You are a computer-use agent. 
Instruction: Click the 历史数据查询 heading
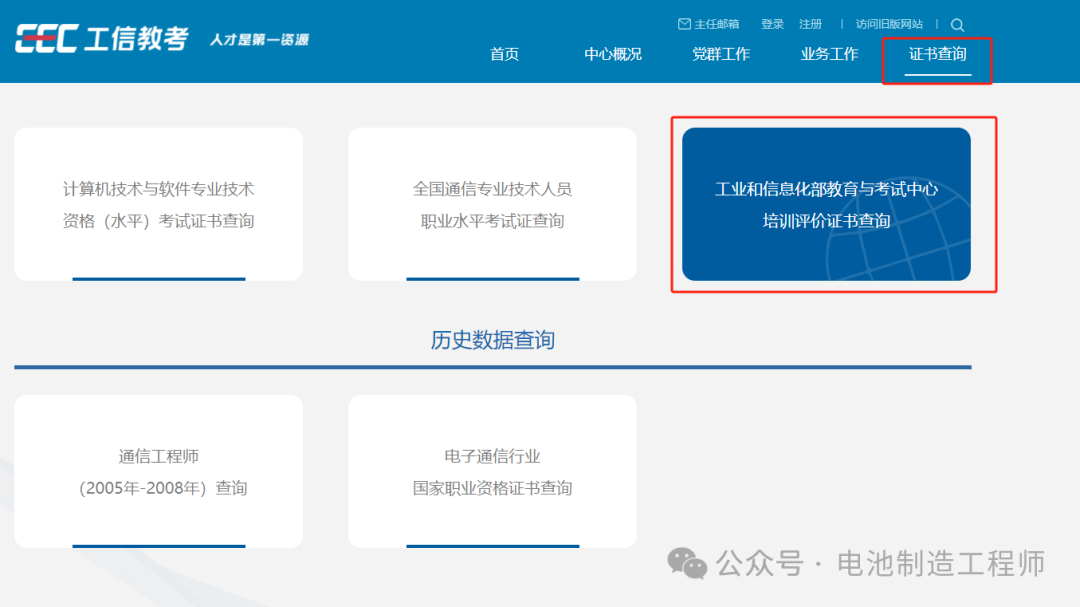coord(492,340)
